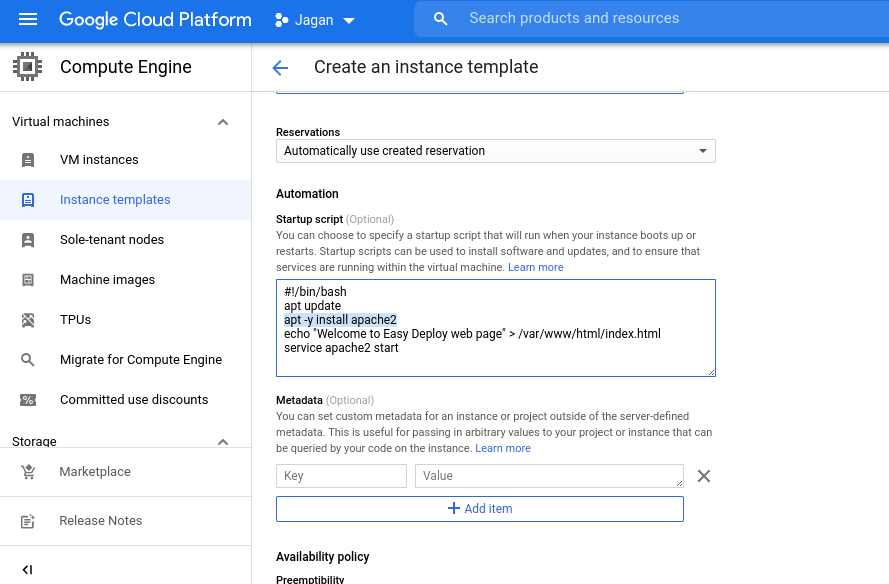Click the 'Create an instance template' title
This screenshot has height=584, width=889.
click(426, 67)
